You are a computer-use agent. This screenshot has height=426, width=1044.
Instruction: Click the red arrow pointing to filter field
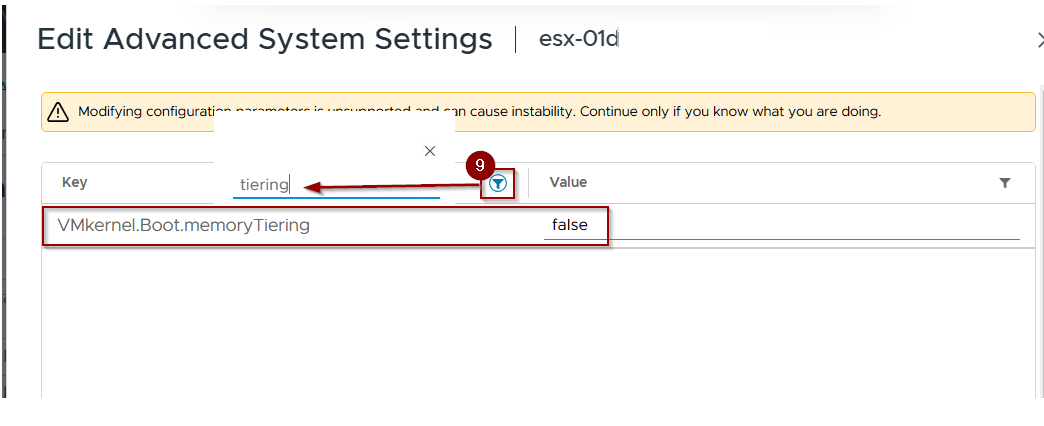click(390, 186)
